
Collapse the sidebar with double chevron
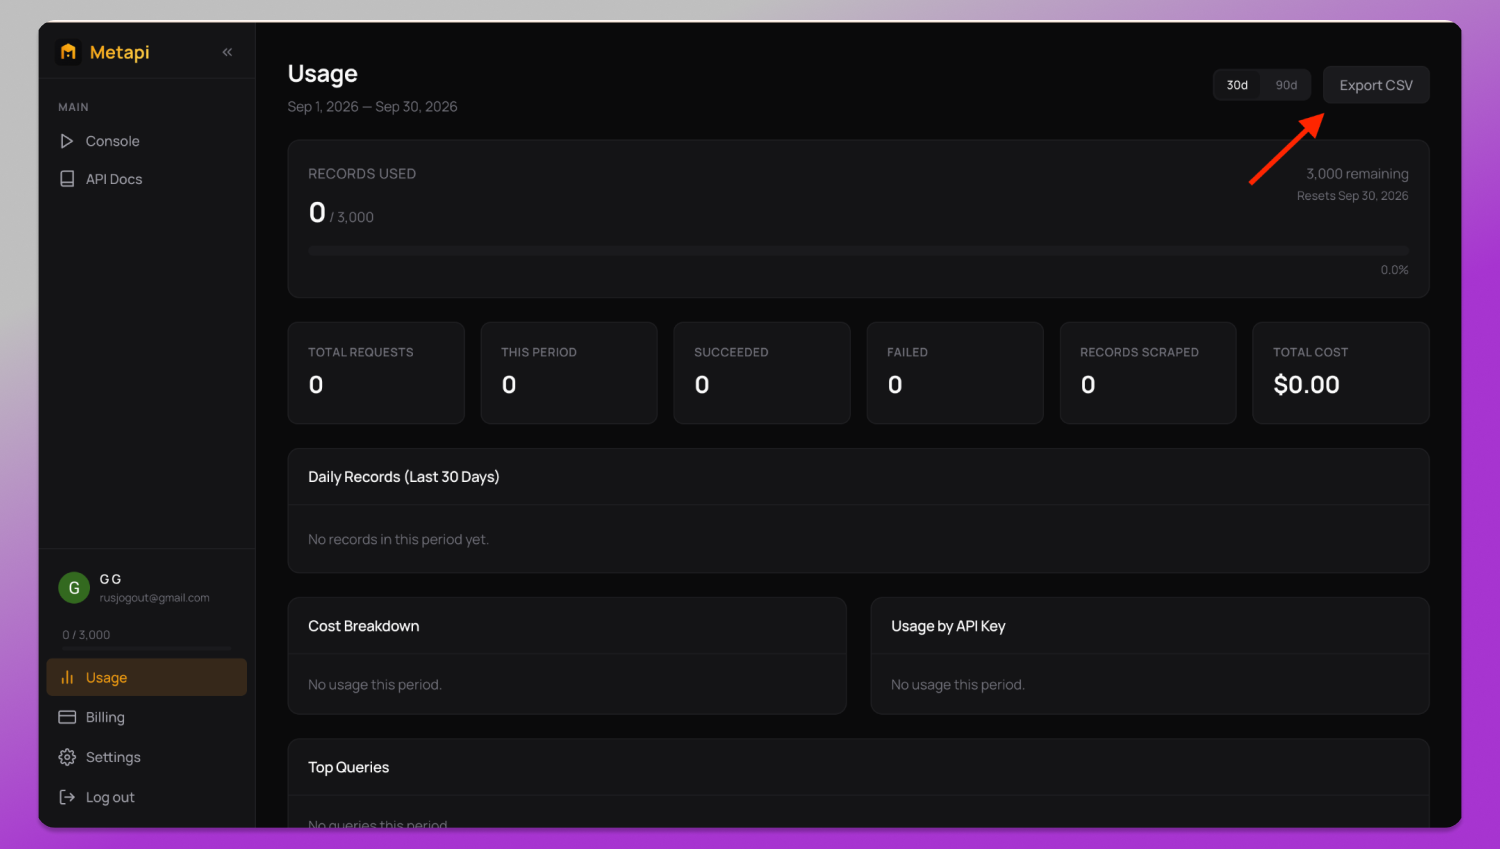[227, 52]
